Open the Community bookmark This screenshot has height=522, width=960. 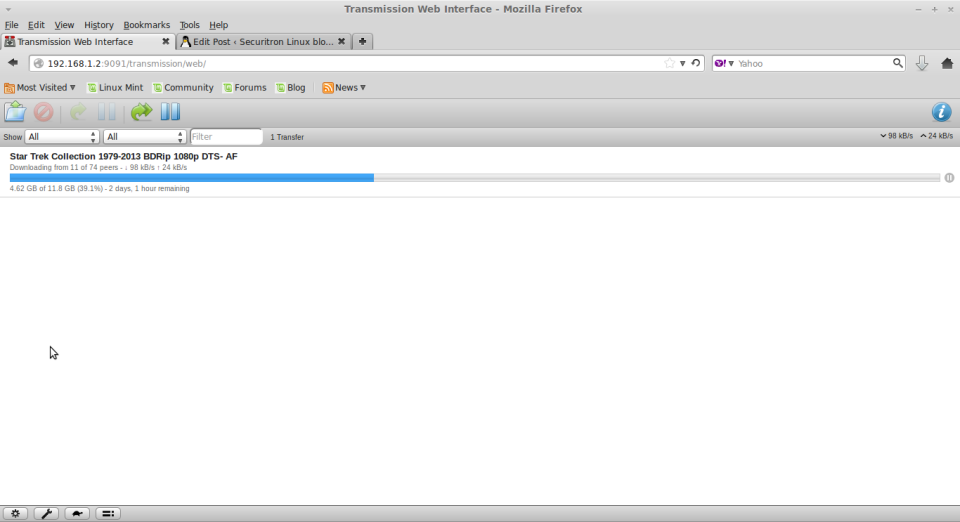[183, 88]
